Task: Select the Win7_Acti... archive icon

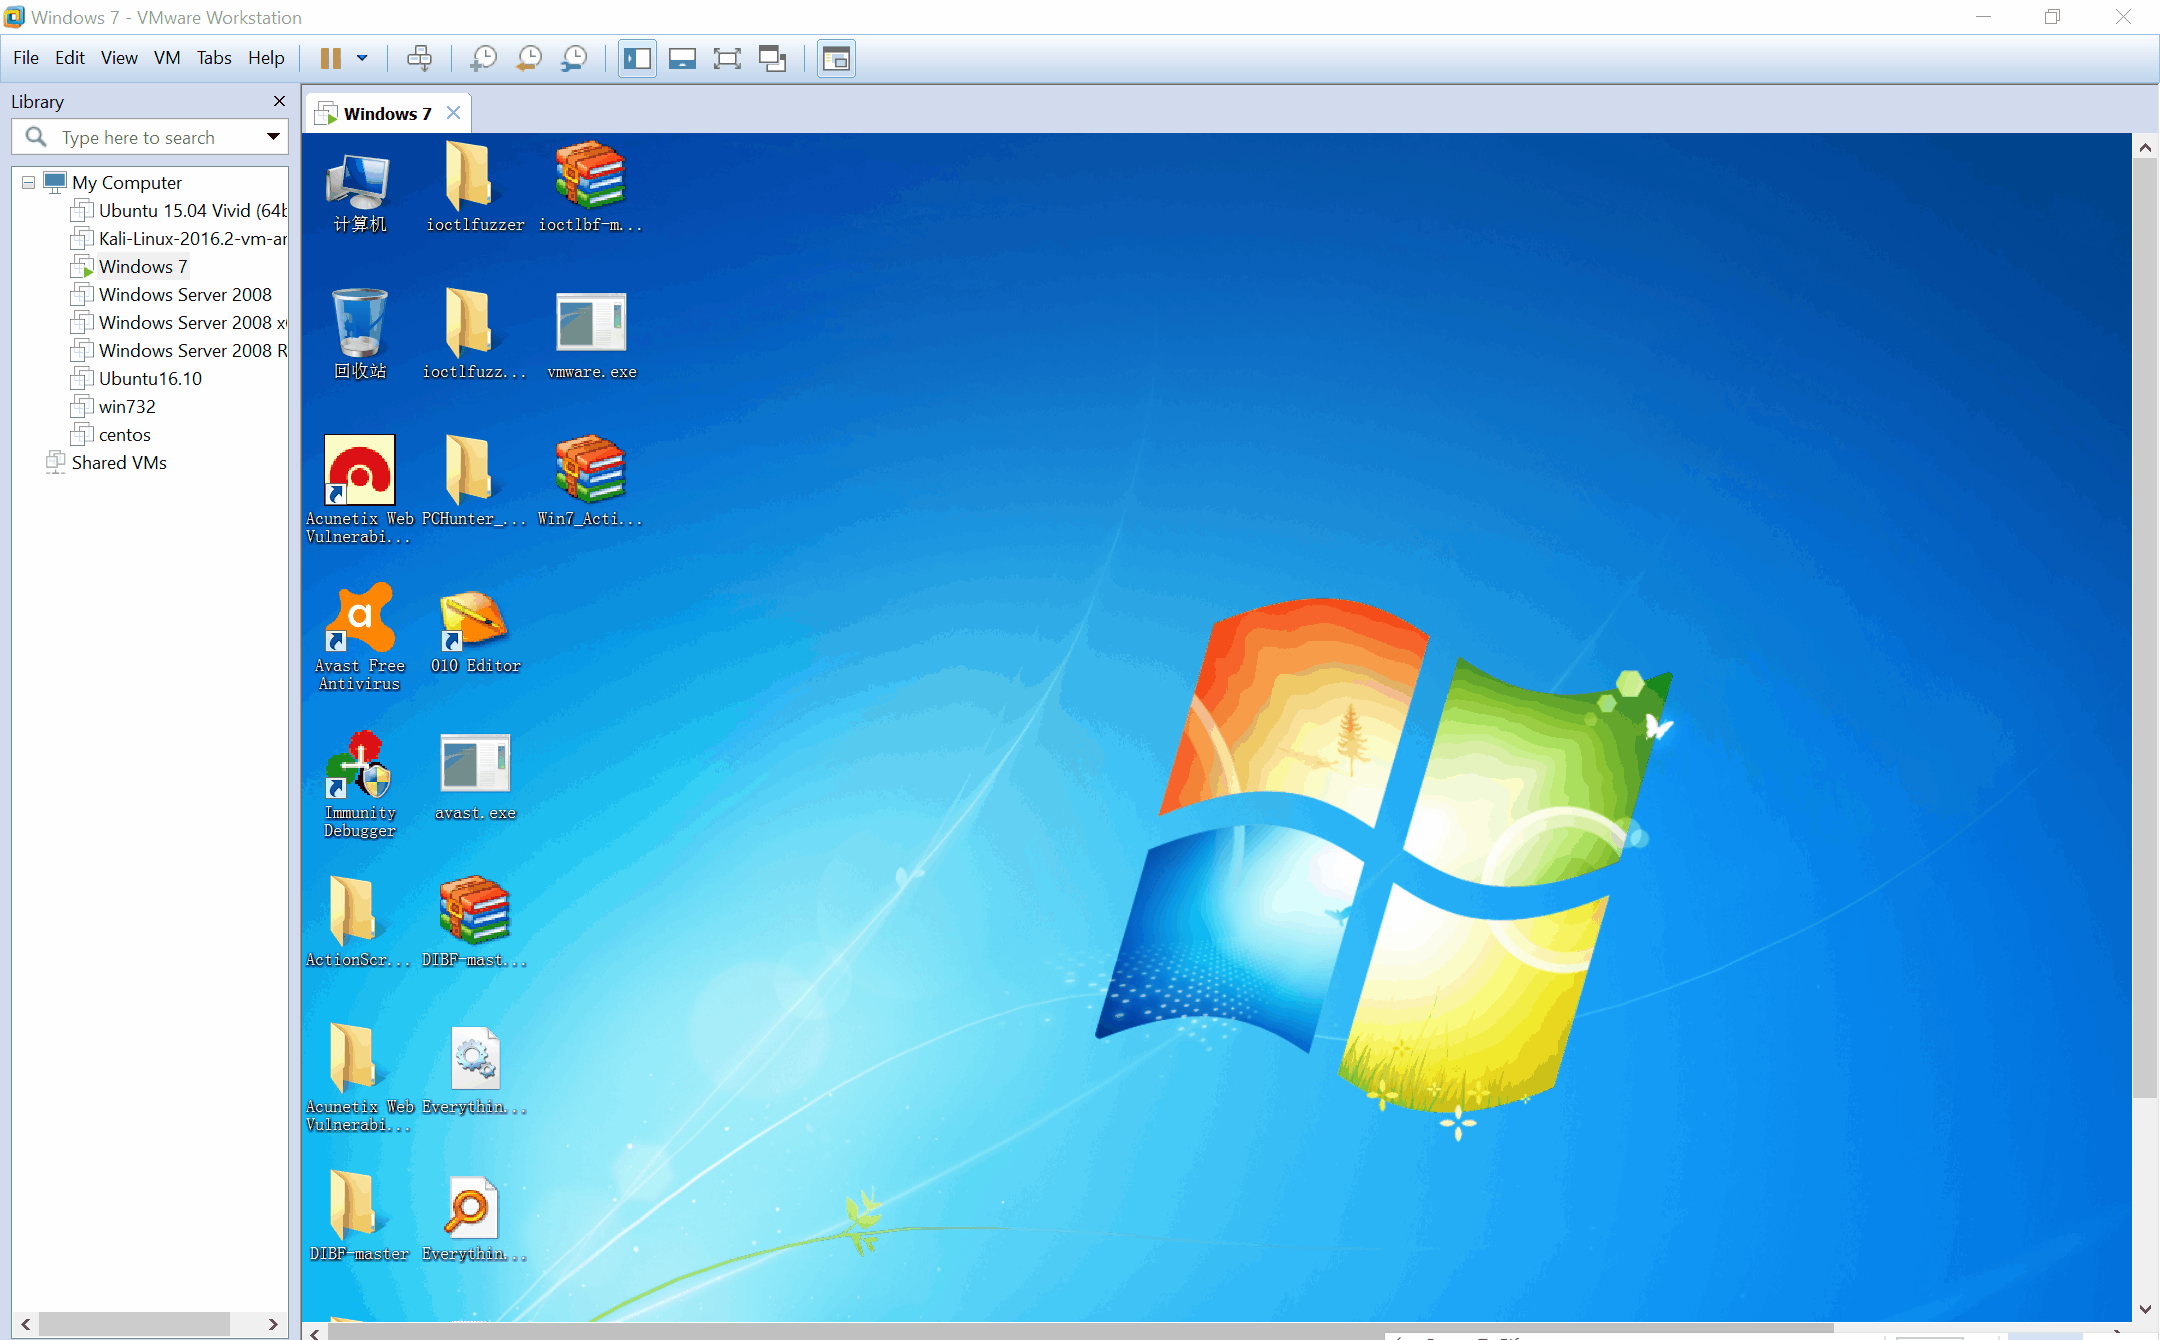Action: point(591,482)
